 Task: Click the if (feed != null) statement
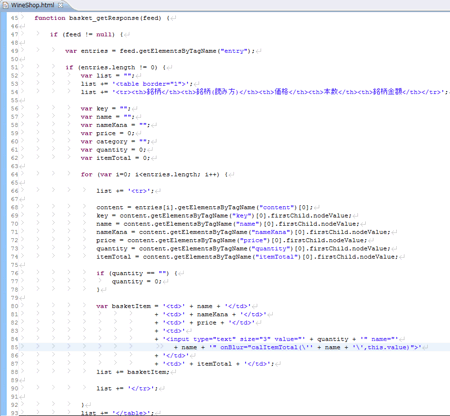82,34
